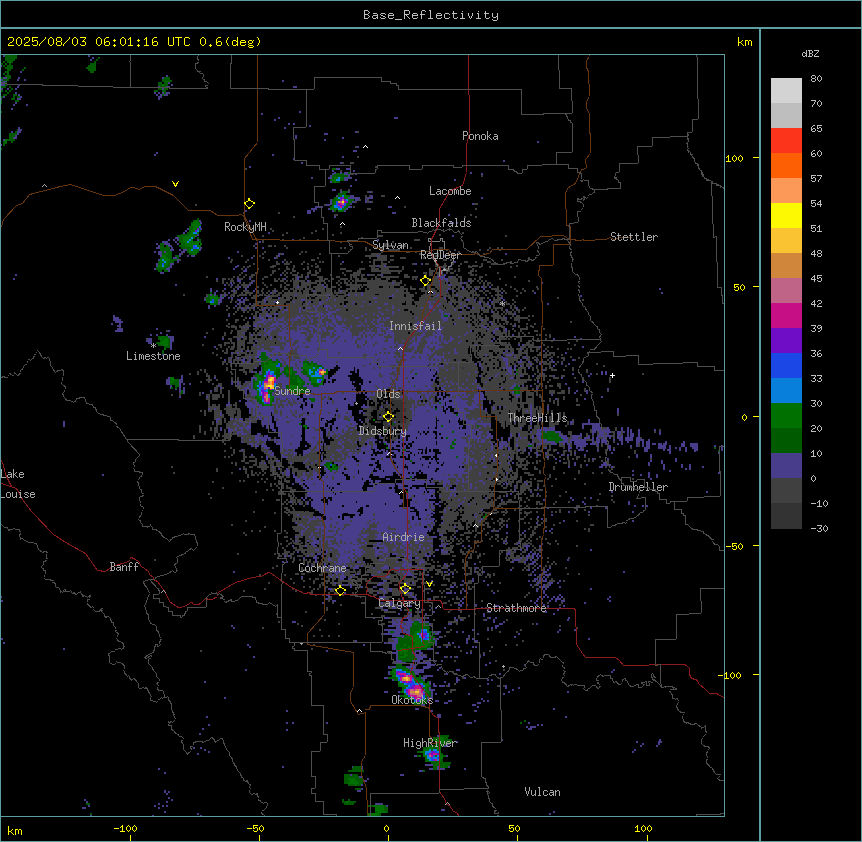Click the storm cell just below HighRiver label
The height and width of the screenshot is (842, 862).
pos(434,756)
